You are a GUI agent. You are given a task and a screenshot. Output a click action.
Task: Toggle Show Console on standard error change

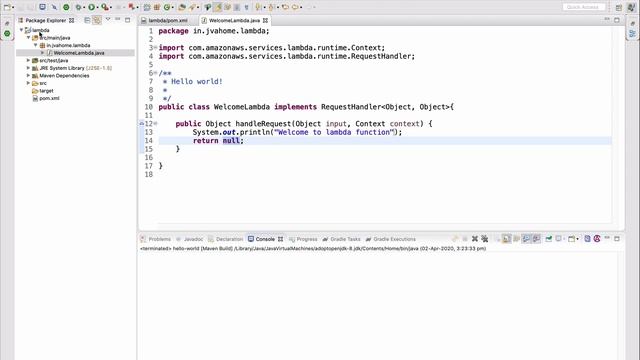tap(537, 239)
